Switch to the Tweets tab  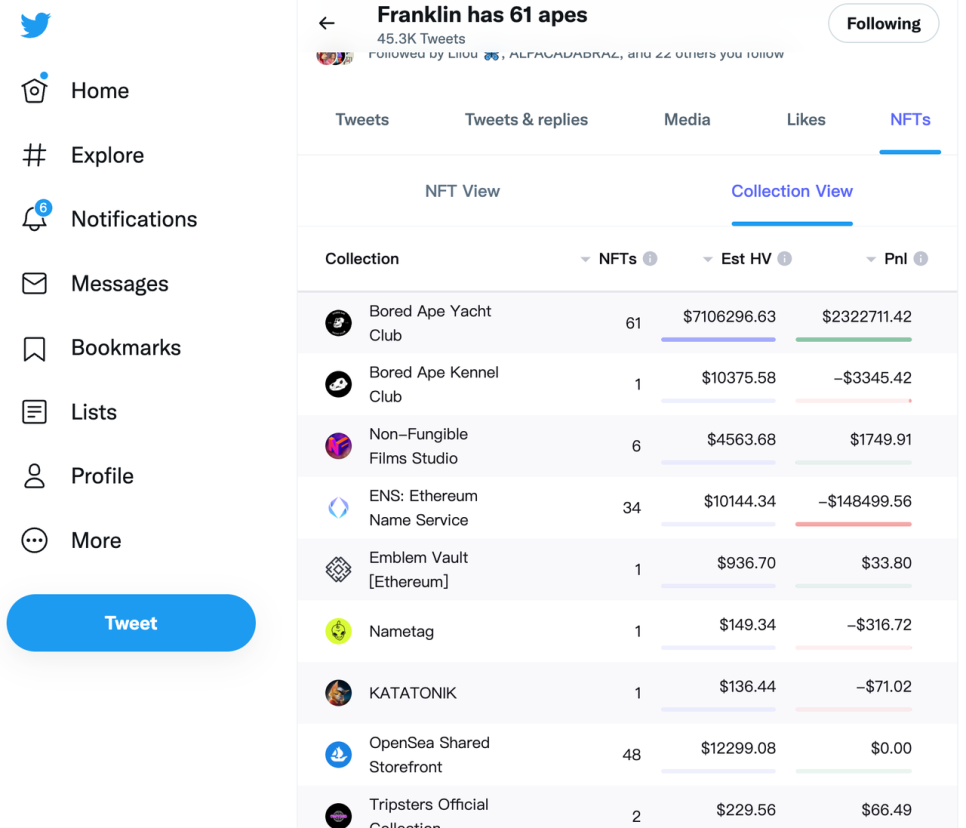click(362, 120)
